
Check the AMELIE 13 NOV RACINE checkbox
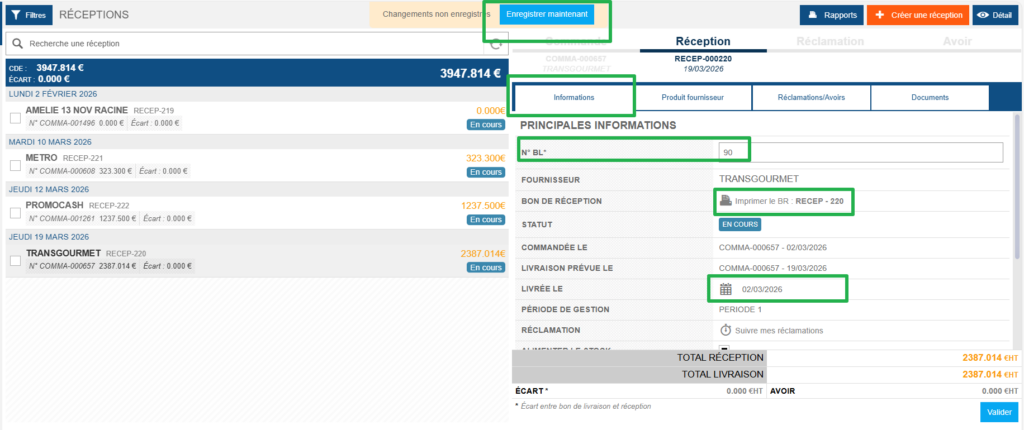coord(15,117)
